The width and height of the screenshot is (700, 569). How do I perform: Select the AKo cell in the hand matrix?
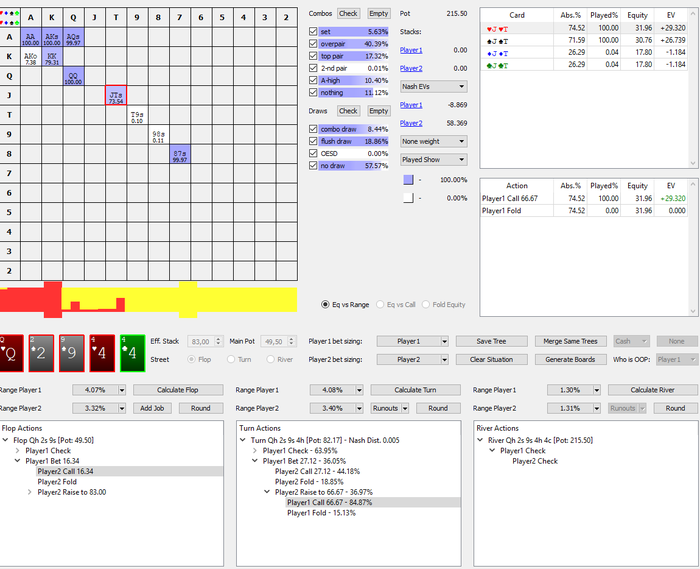tap(30, 57)
